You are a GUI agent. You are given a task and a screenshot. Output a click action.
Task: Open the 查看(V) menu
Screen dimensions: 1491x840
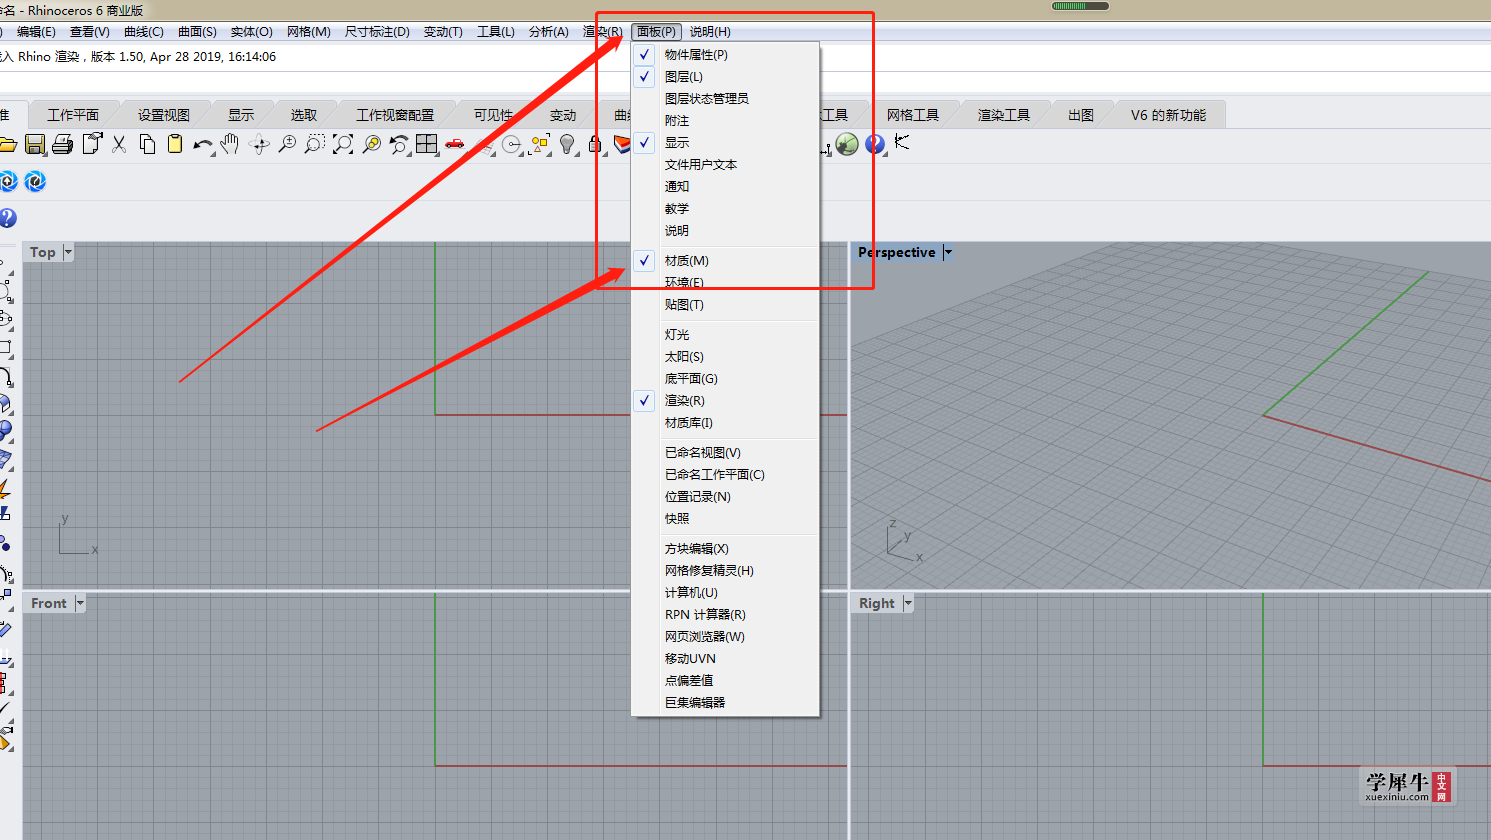coord(90,32)
